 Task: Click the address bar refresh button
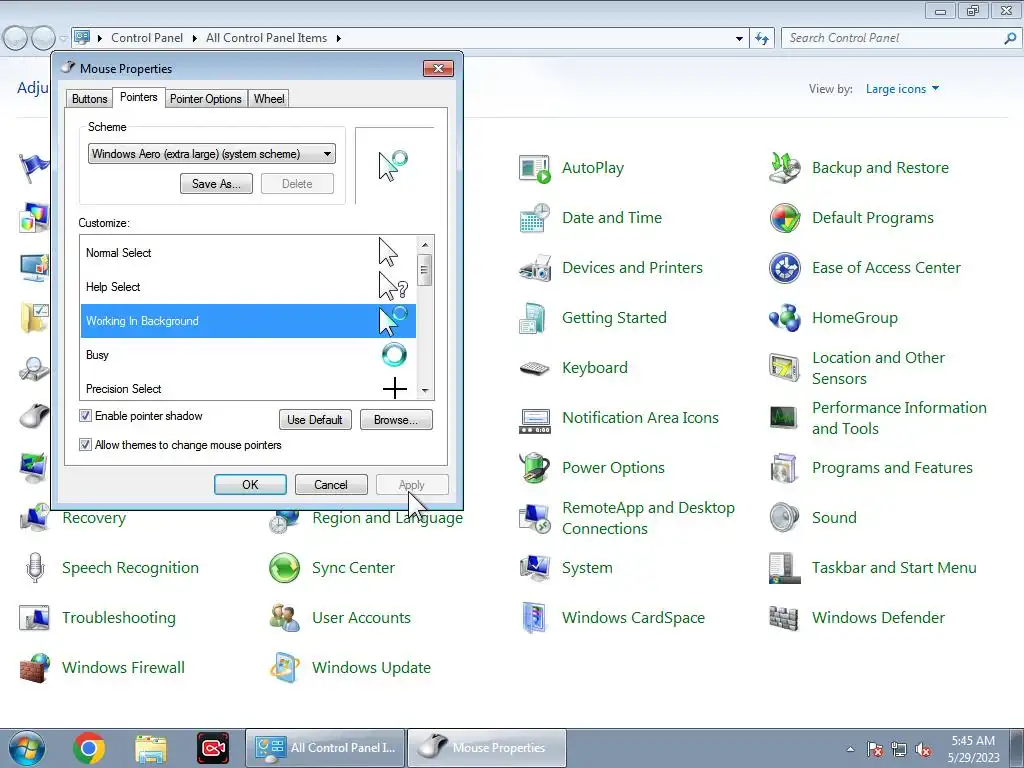click(762, 39)
